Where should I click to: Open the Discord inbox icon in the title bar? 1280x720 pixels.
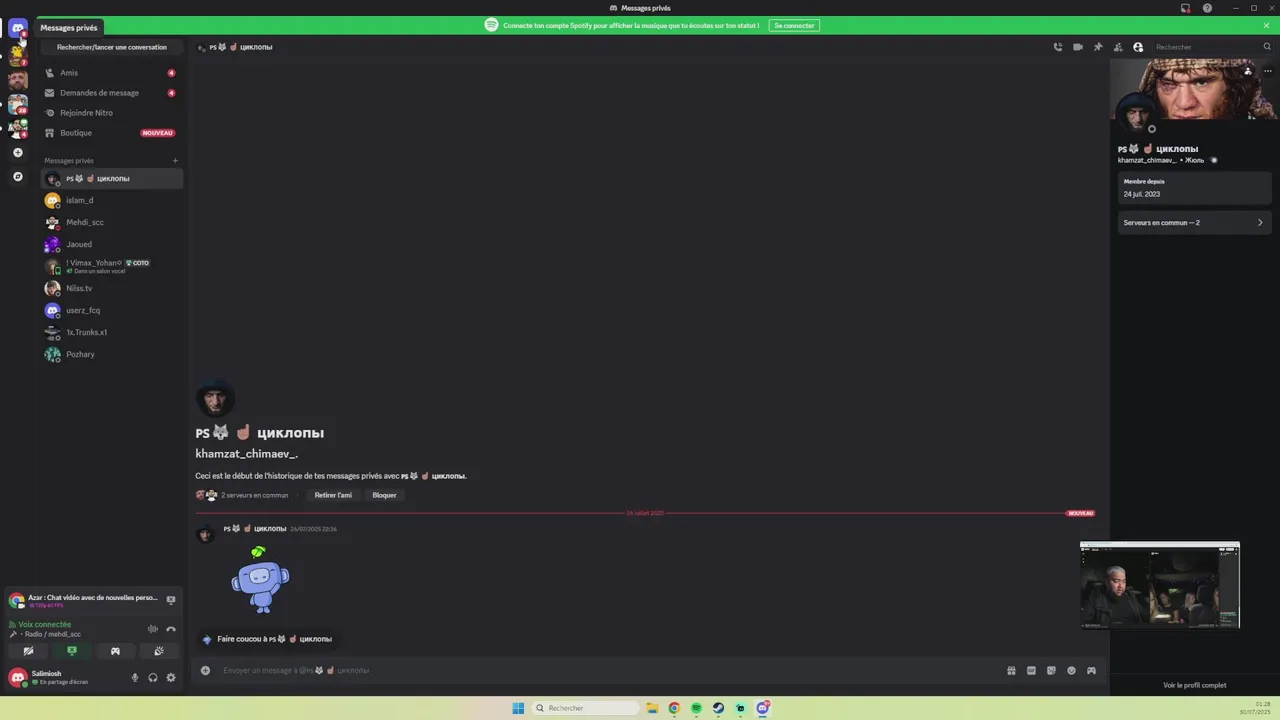[x=1185, y=8]
